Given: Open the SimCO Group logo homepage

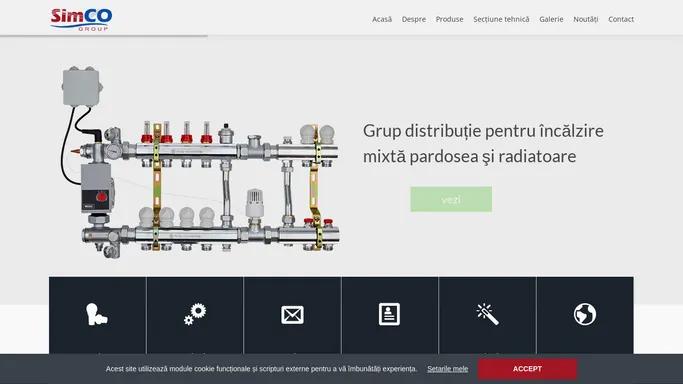Looking at the screenshot, I should [x=81, y=20].
